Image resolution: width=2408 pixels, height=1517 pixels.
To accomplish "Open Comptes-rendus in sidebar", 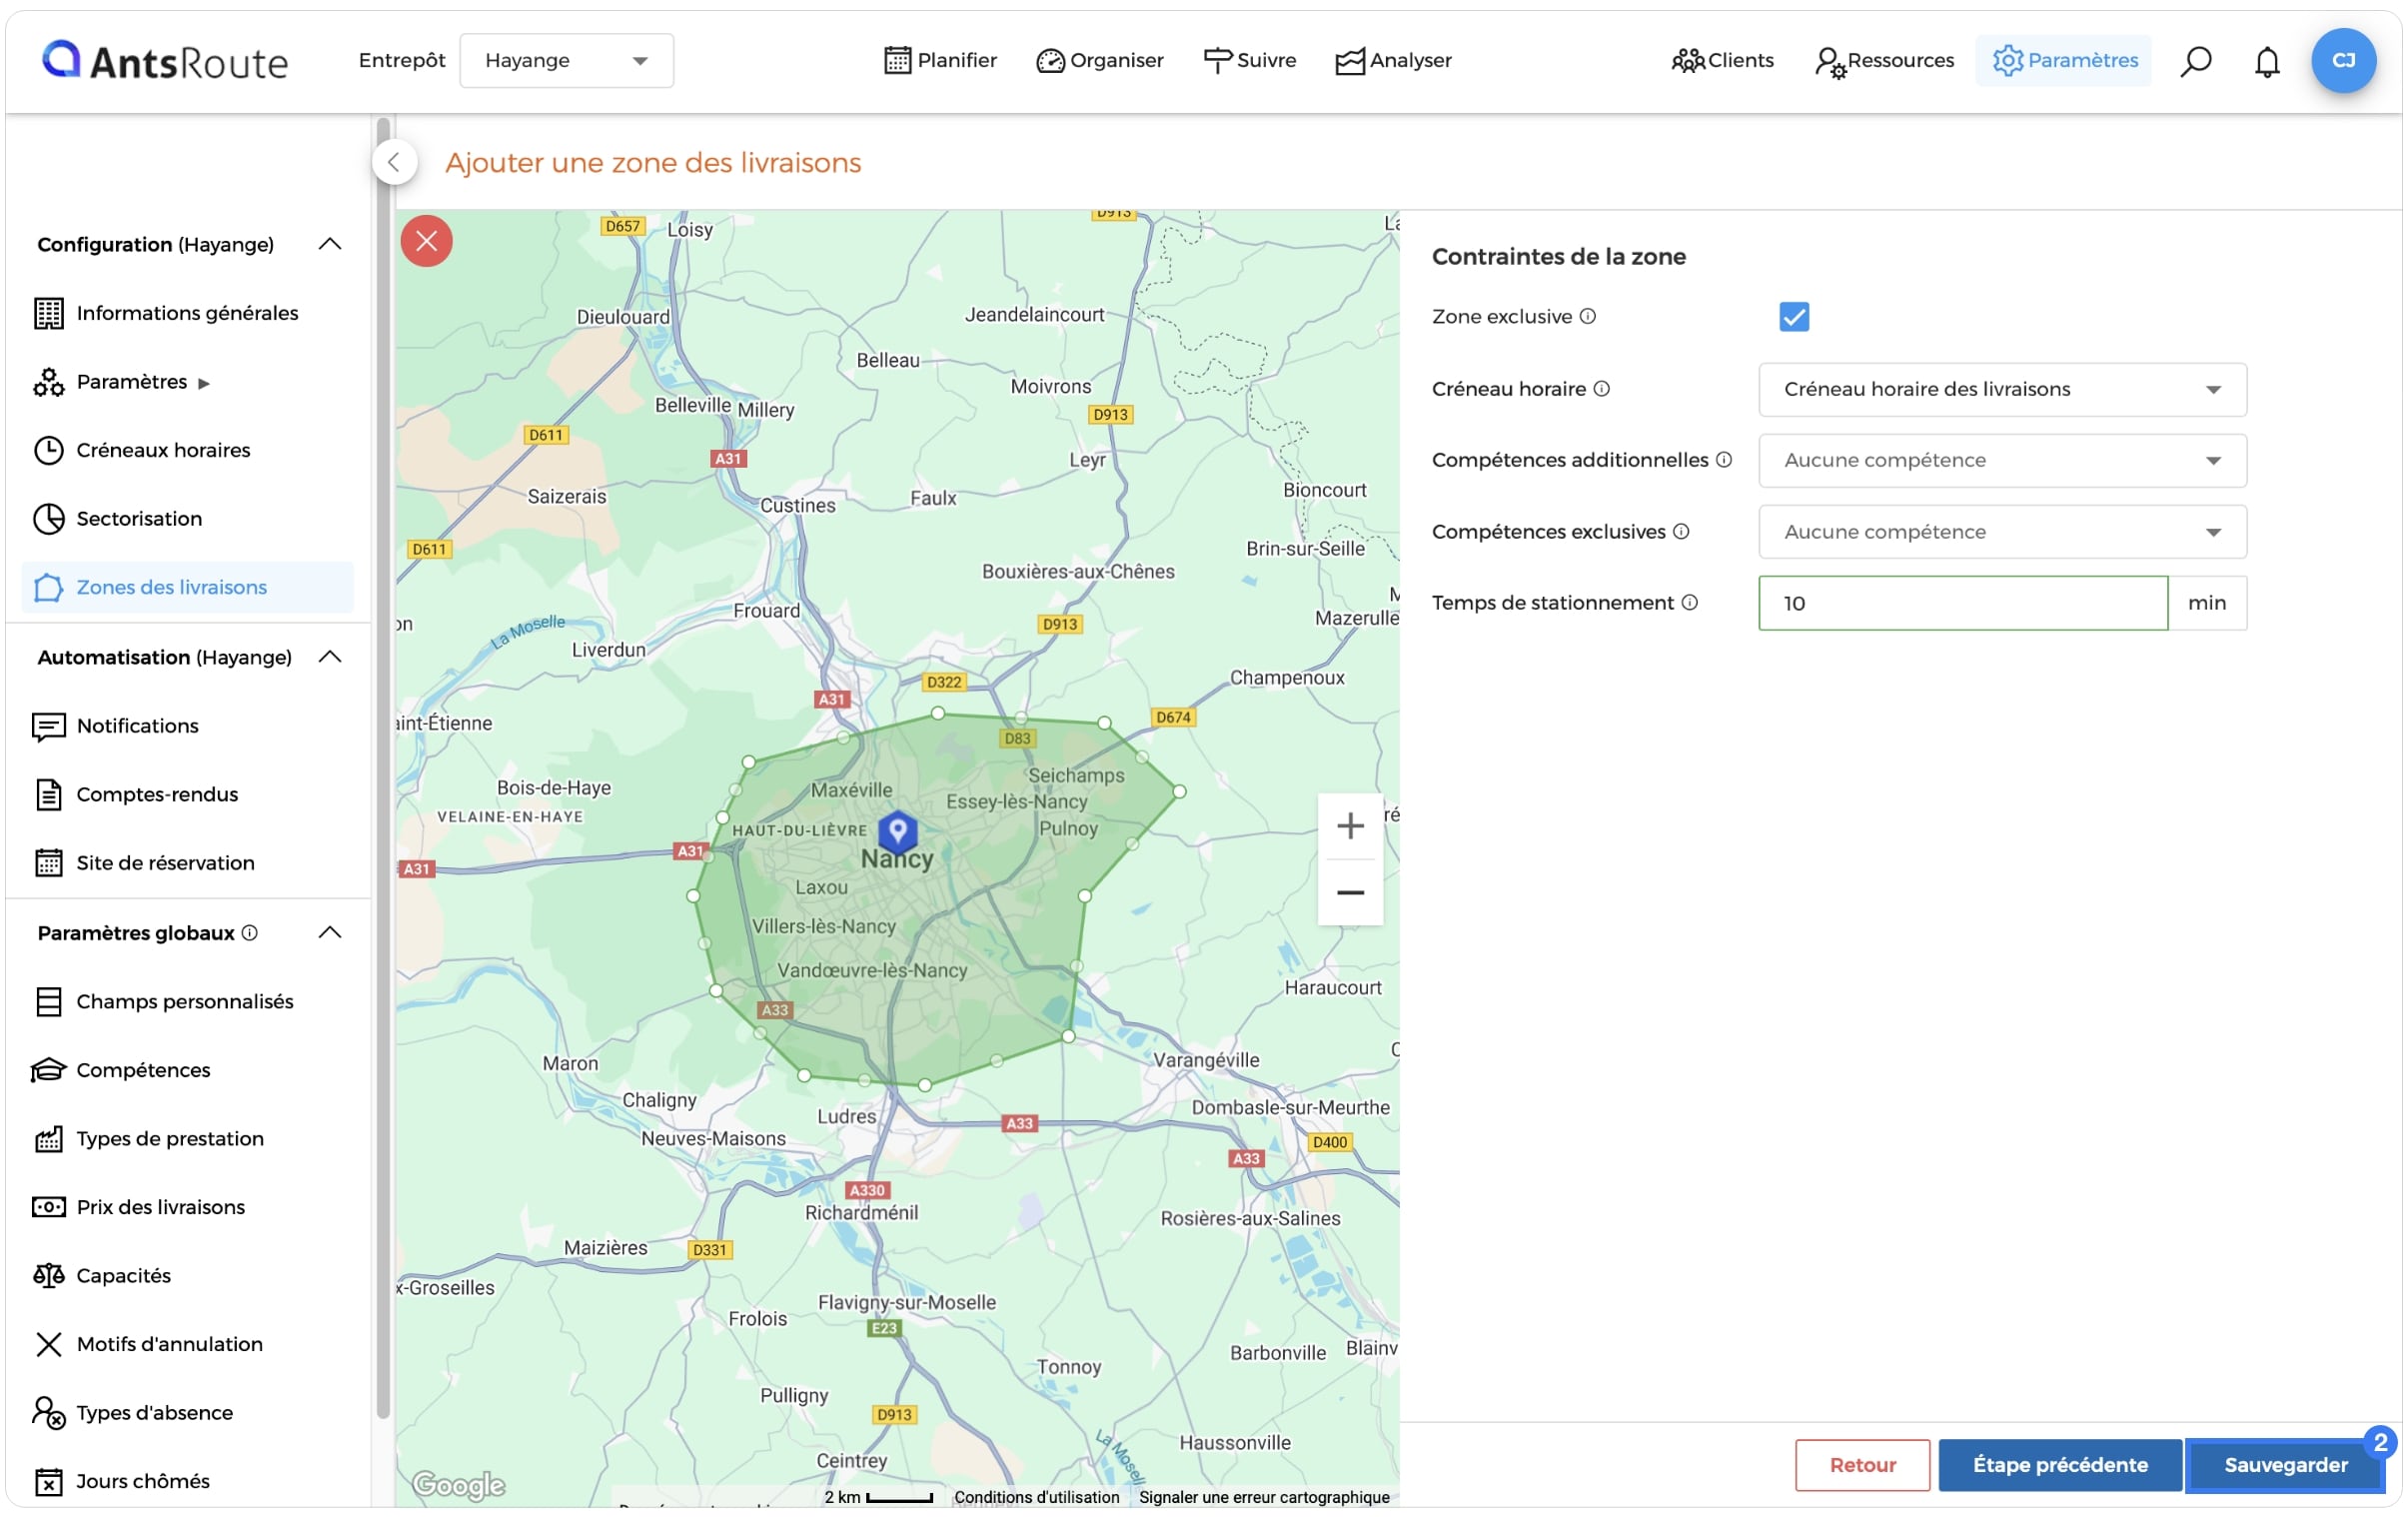I will pyautogui.click(x=187, y=796).
